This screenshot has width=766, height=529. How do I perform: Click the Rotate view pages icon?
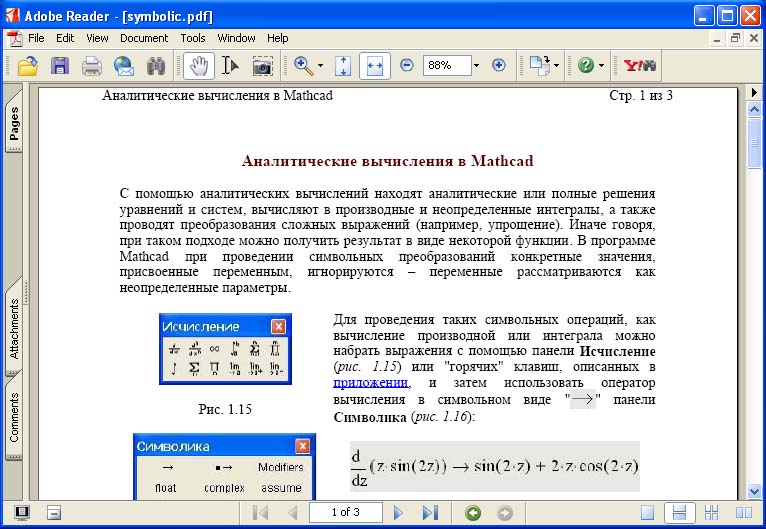[x=540, y=65]
